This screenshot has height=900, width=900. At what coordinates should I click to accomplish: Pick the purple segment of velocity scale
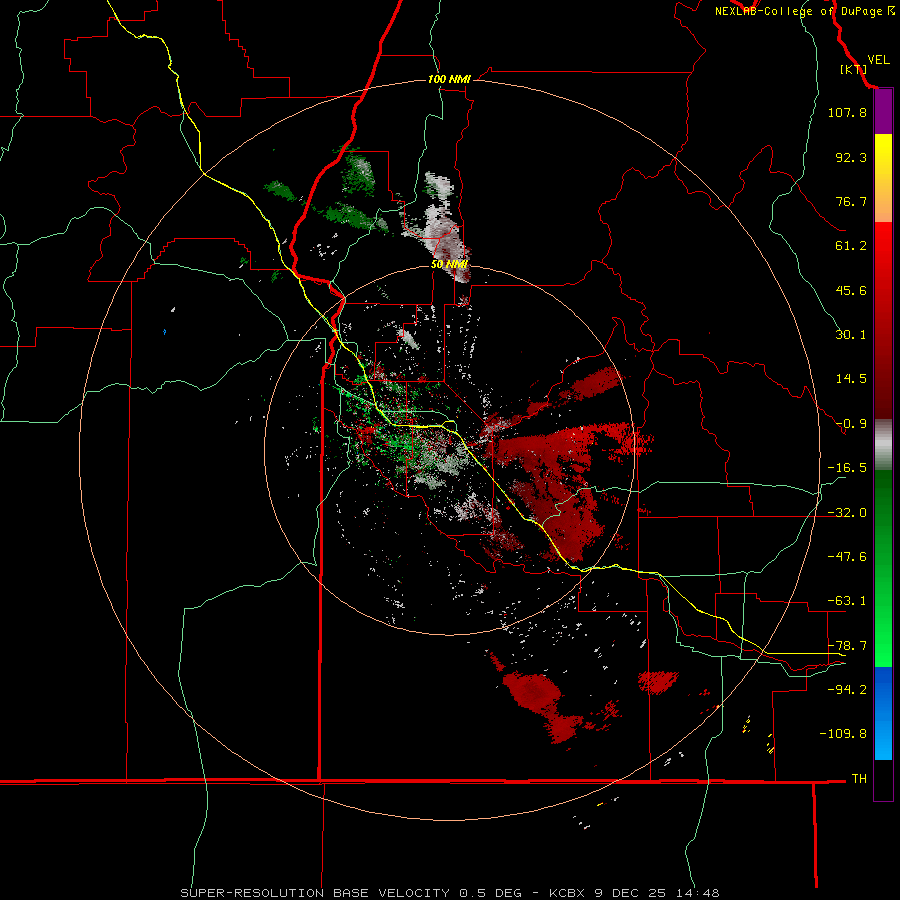[x=883, y=112]
